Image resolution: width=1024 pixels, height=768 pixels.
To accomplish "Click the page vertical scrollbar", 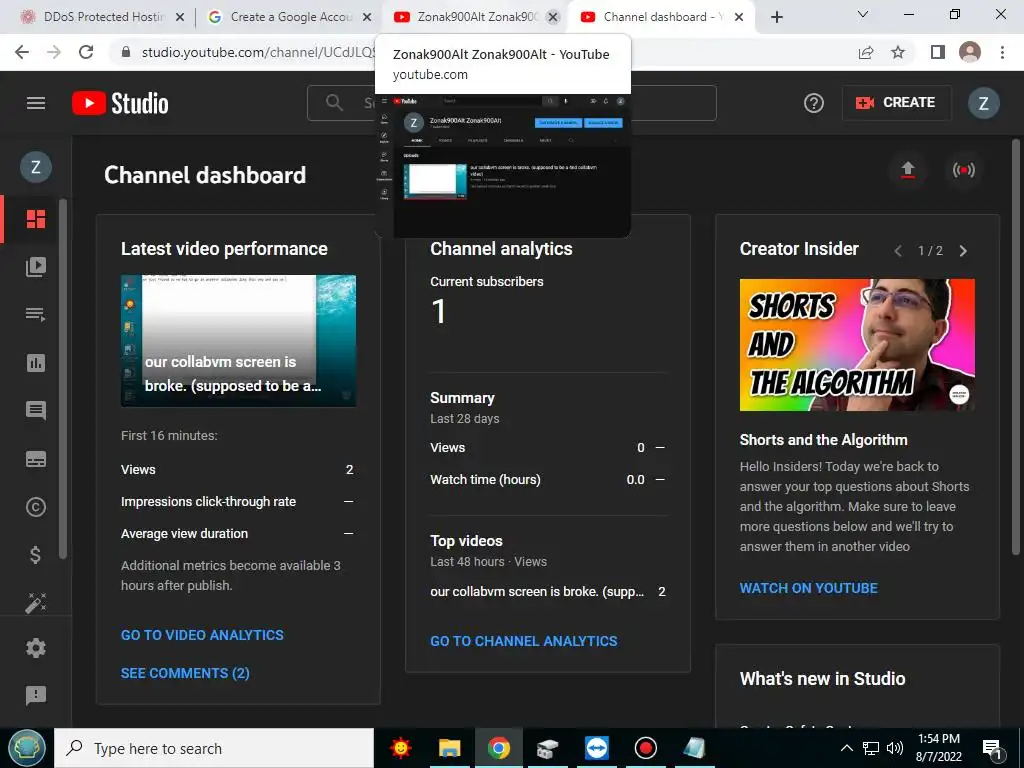I will 1016,346.
